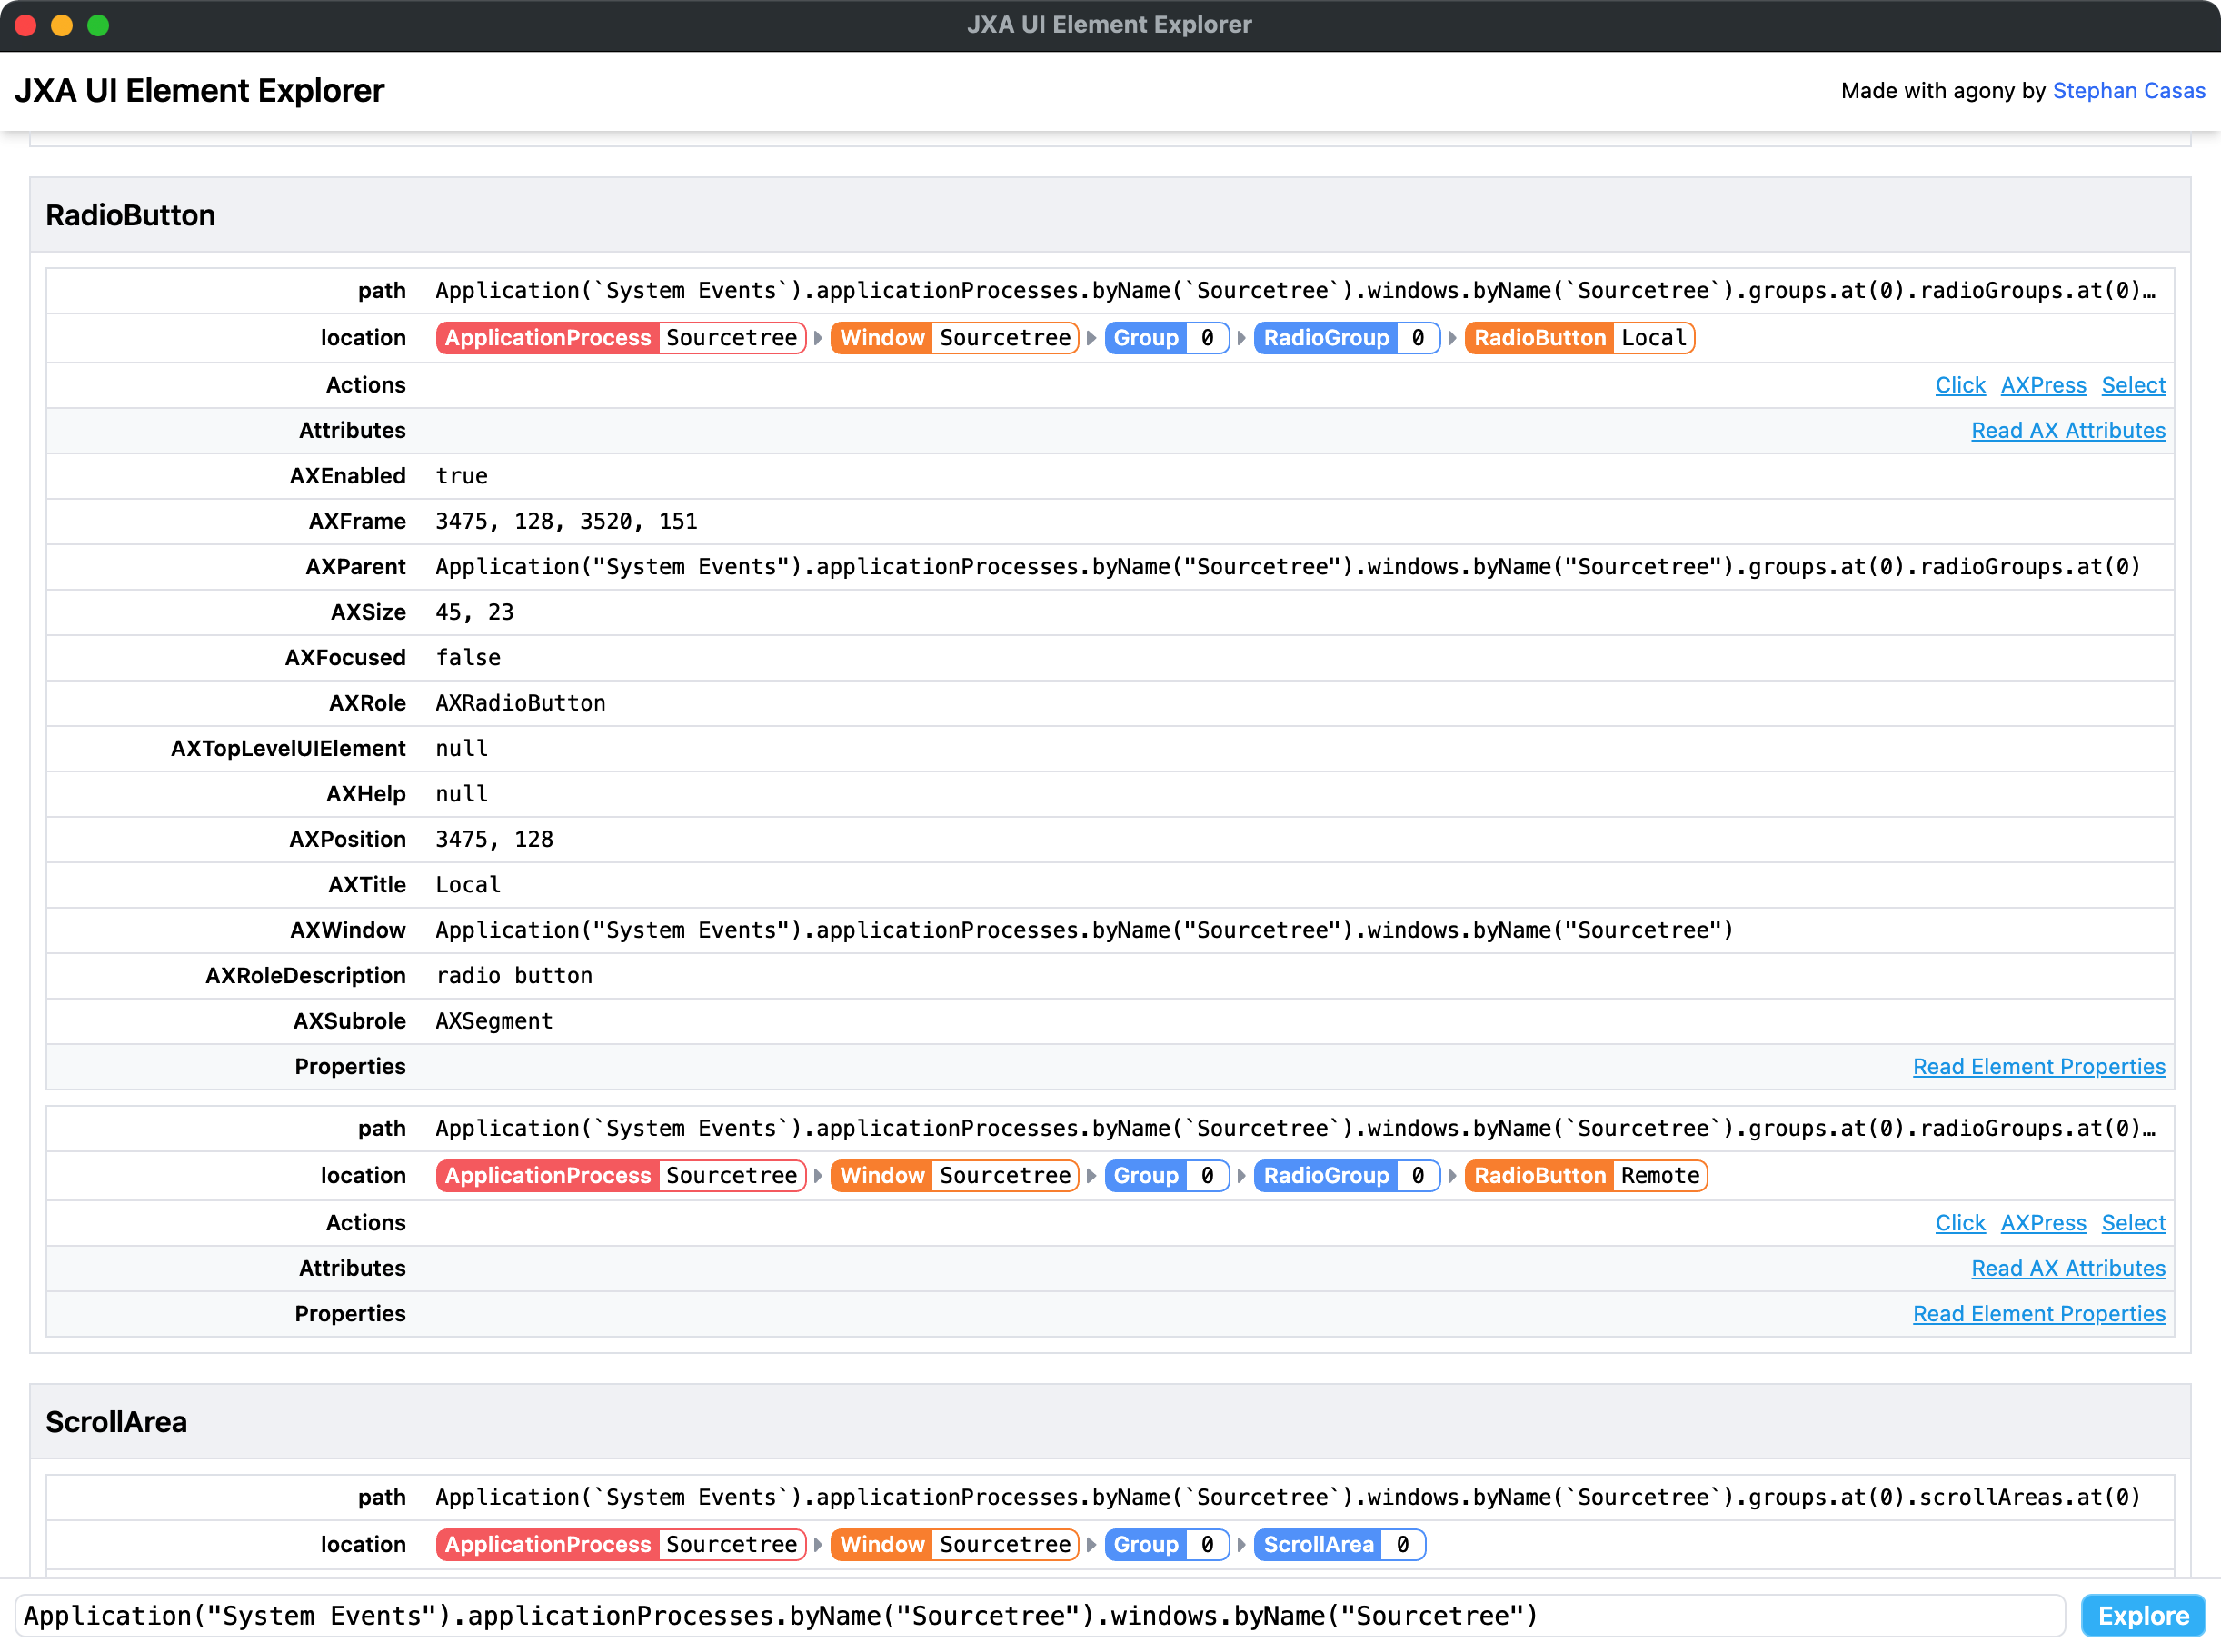Open Stephan Casas author link
Image resolution: width=2221 pixels, height=1652 pixels.
[x=2128, y=90]
